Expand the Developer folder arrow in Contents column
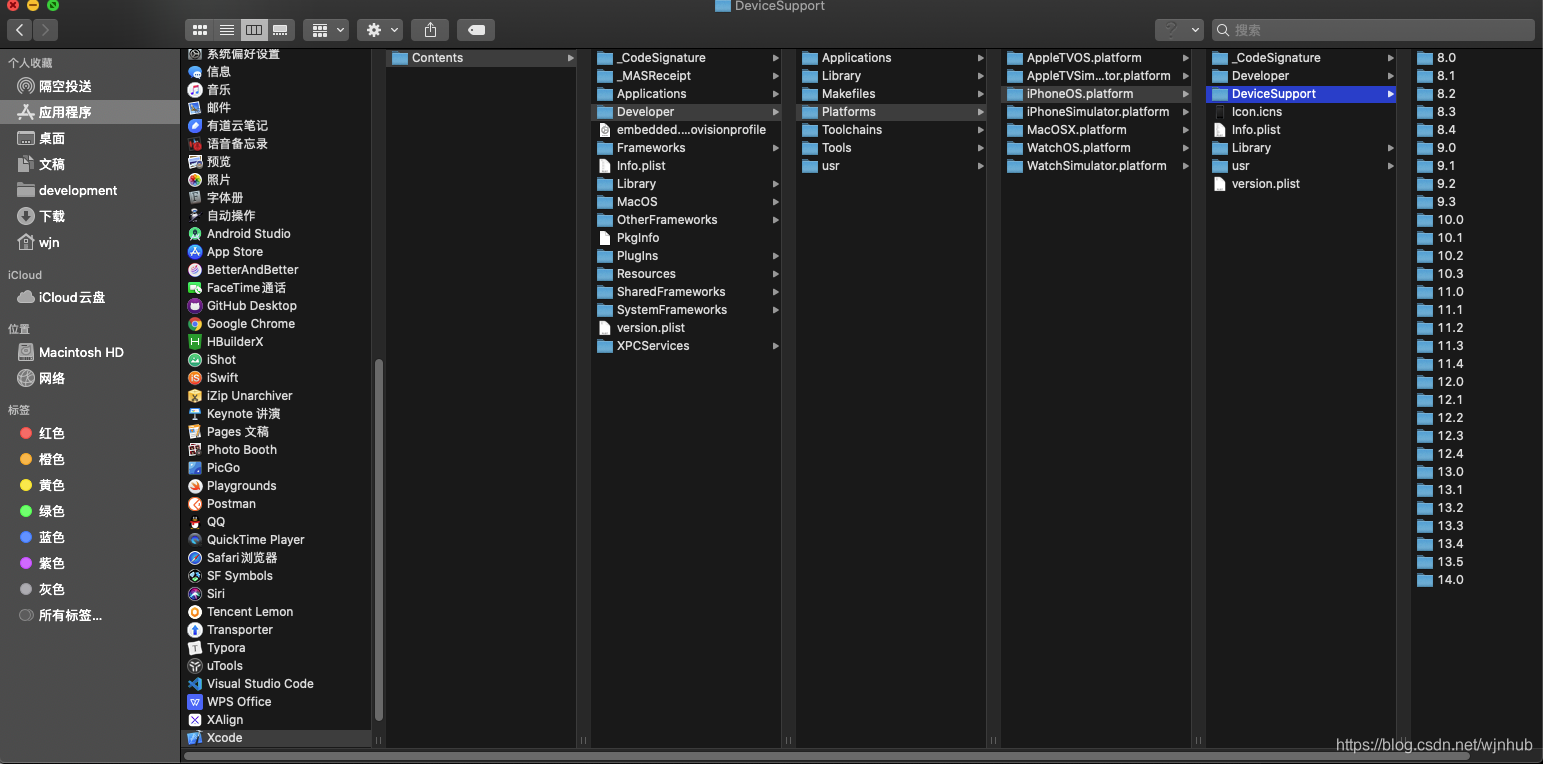This screenshot has width=1543, height=764. point(776,112)
